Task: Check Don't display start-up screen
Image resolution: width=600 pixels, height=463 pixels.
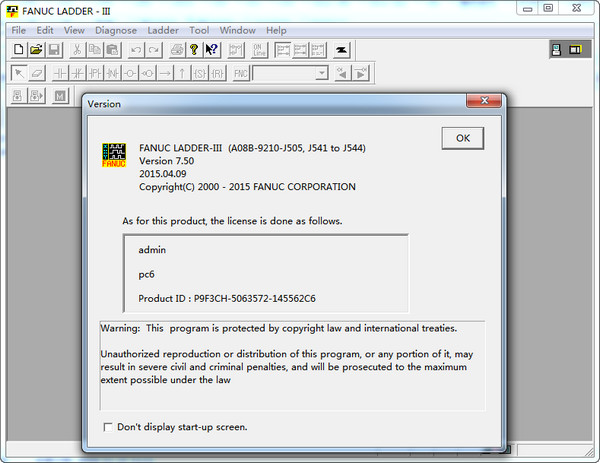Action: point(108,427)
